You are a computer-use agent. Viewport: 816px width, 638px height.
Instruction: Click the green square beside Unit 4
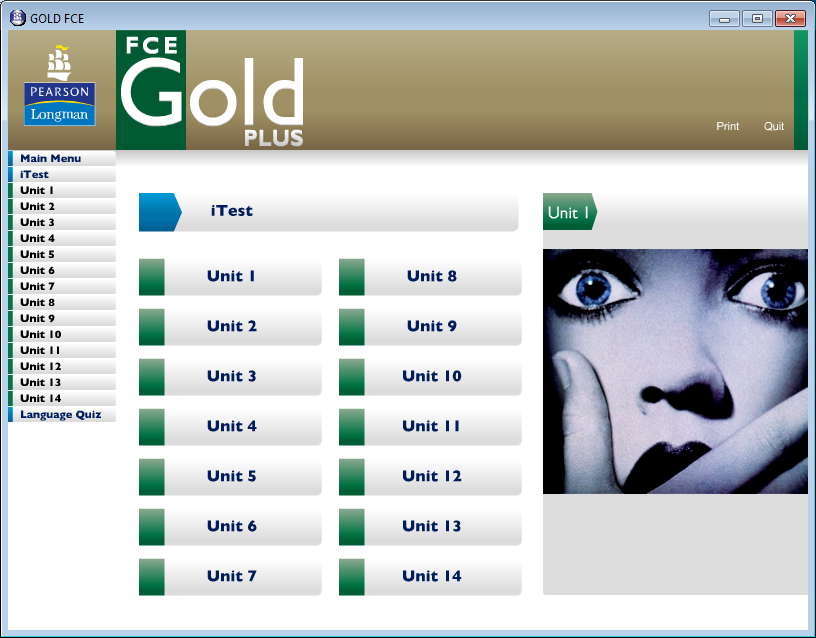point(152,427)
